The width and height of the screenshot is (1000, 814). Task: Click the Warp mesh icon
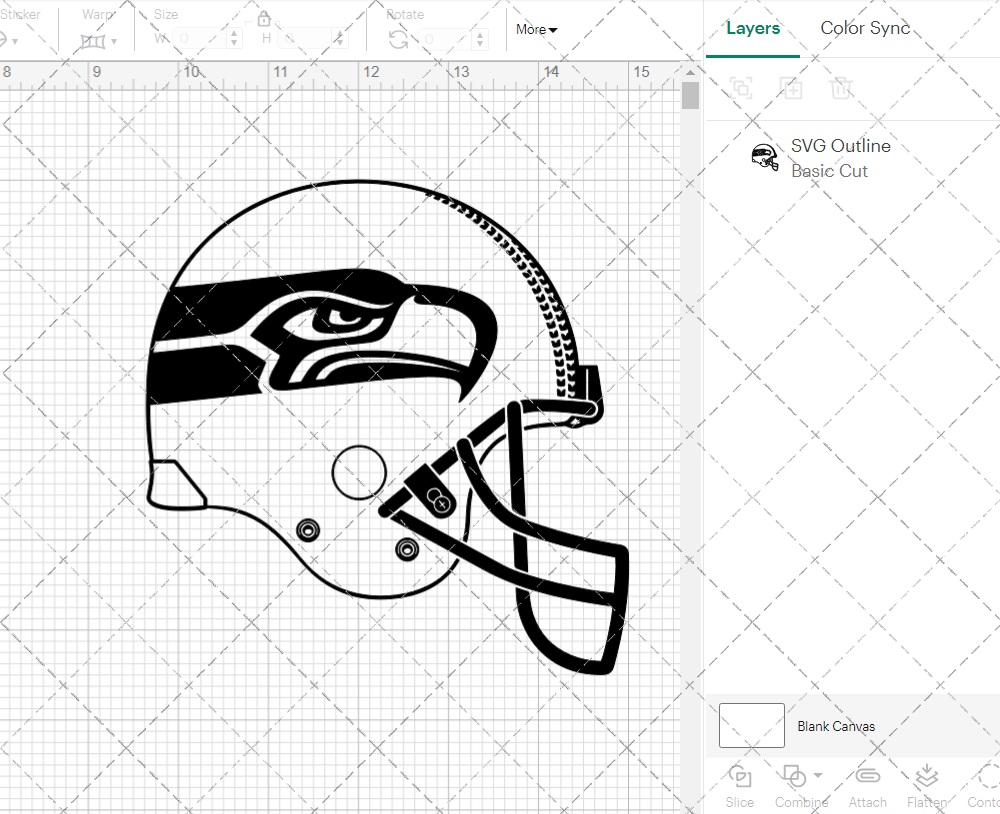tap(92, 42)
